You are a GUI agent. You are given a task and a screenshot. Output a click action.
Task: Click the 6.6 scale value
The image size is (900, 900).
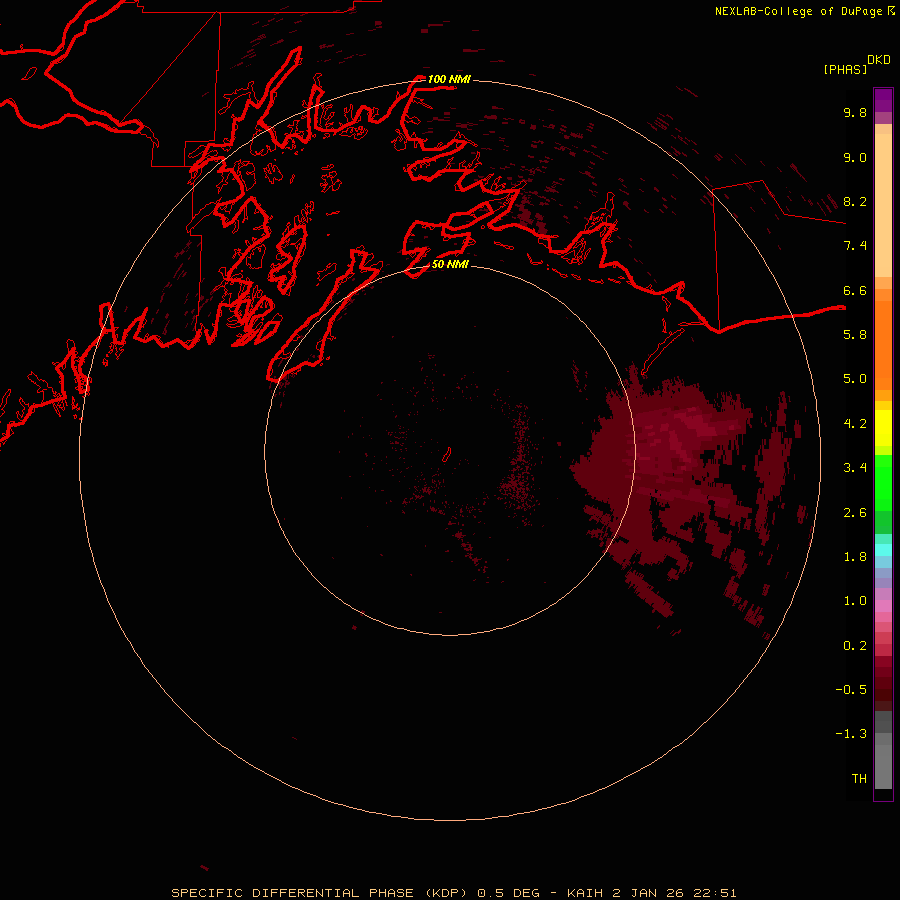[855, 290]
